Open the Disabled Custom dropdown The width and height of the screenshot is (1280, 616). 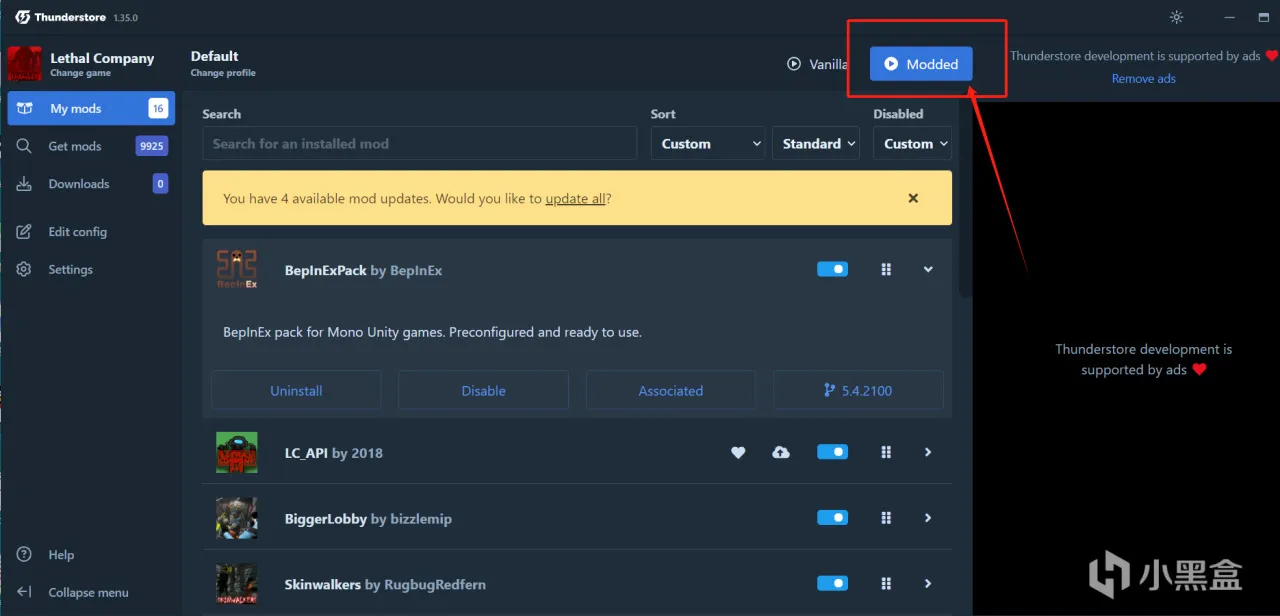pos(912,143)
